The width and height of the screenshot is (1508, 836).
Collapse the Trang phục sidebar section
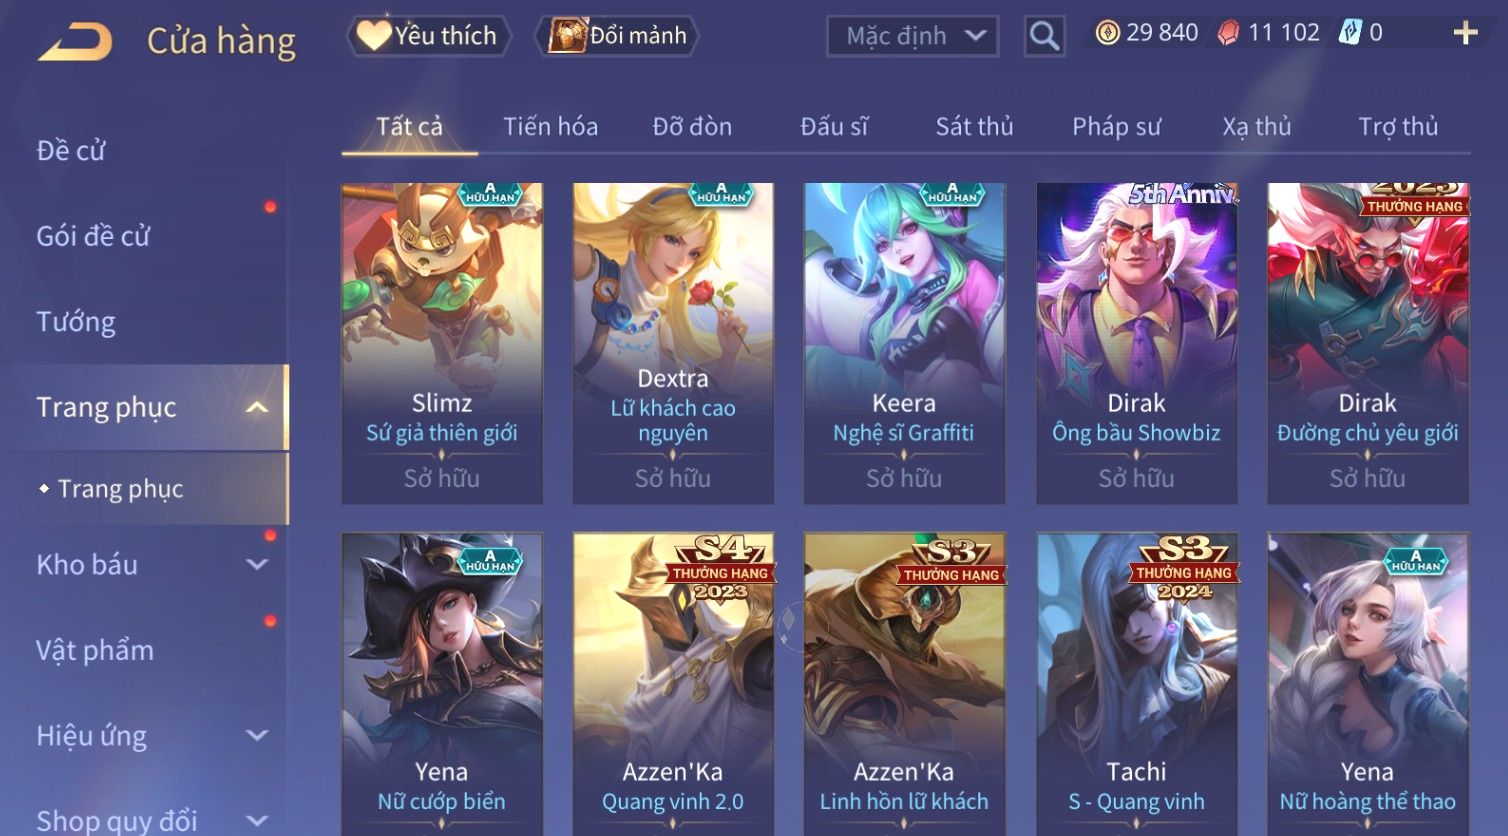pyautogui.click(x=257, y=407)
